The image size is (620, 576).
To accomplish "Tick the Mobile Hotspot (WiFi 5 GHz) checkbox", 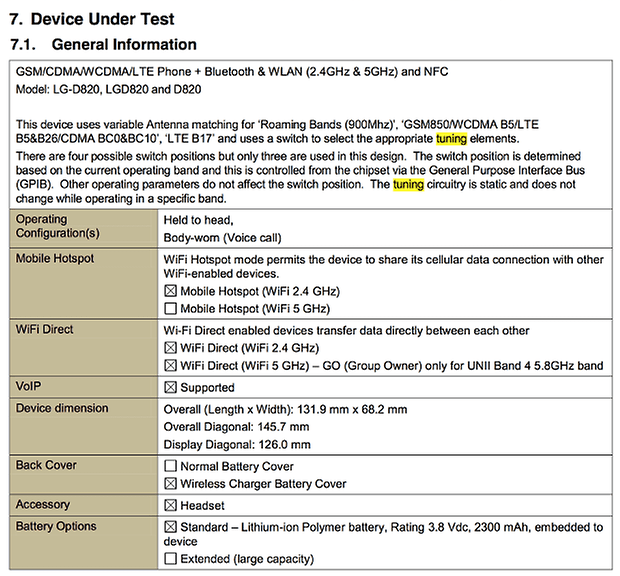I will [170, 308].
